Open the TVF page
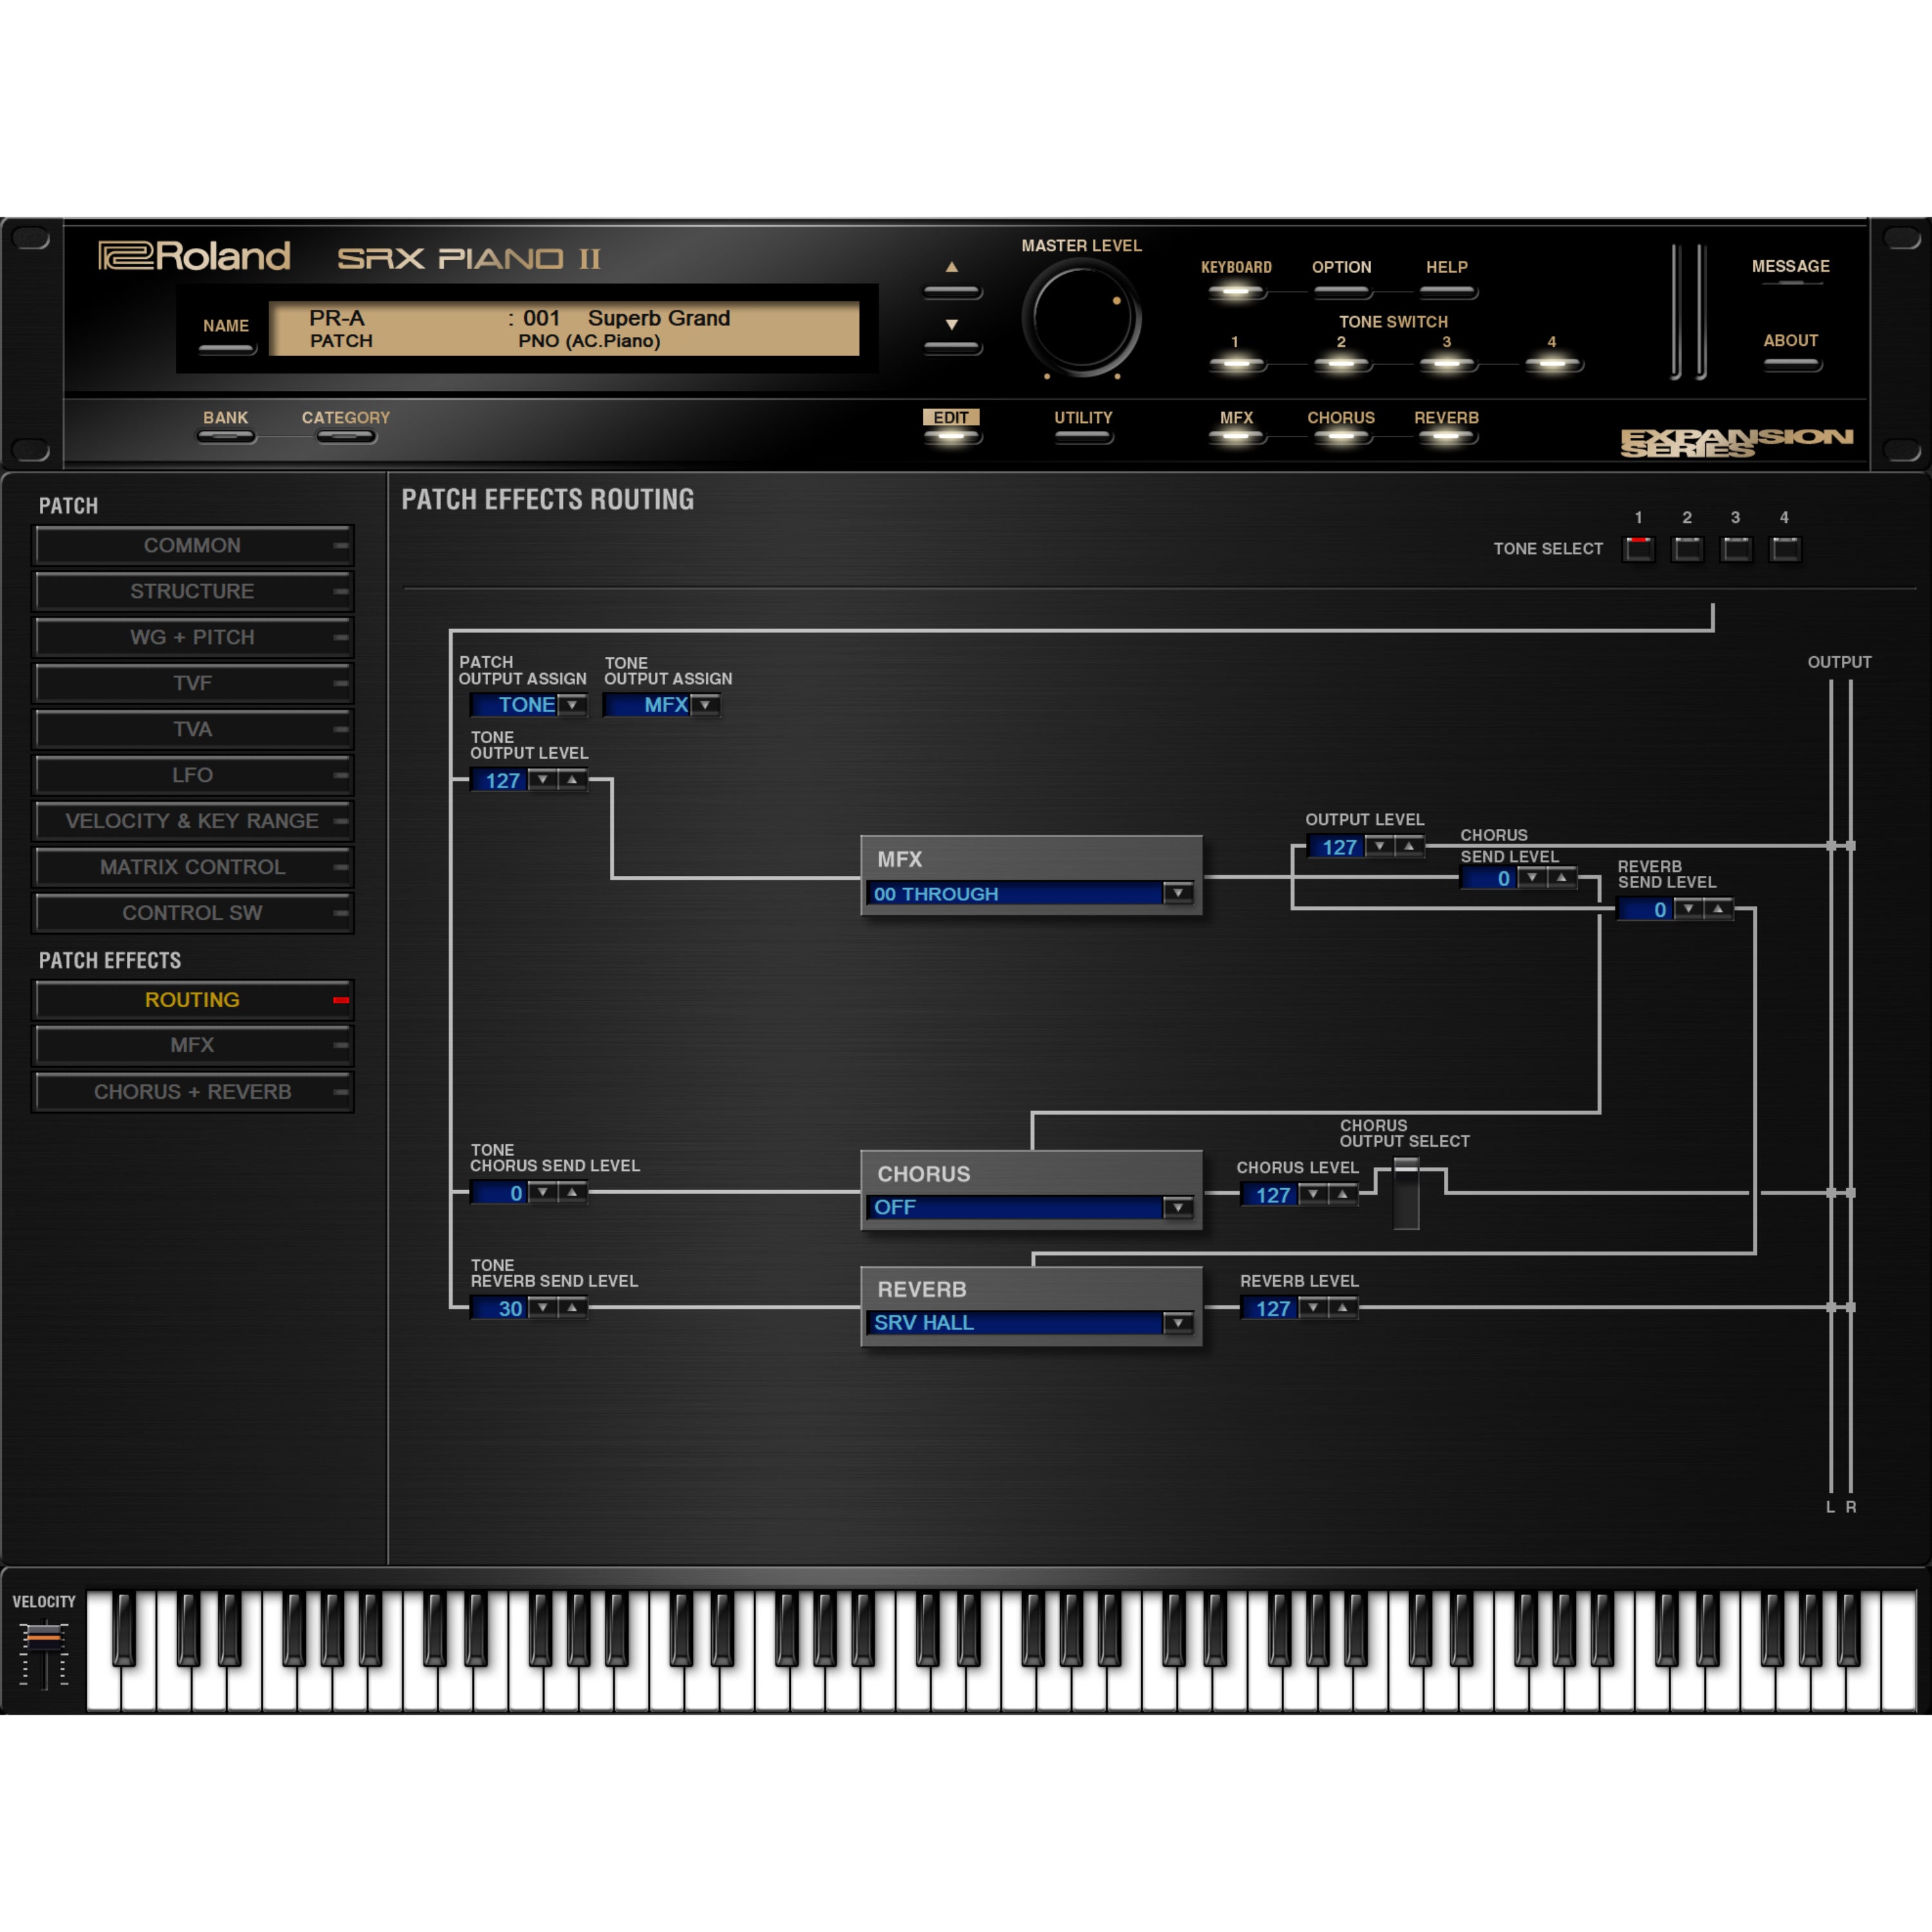Image resolution: width=1932 pixels, height=1932 pixels. click(x=193, y=683)
